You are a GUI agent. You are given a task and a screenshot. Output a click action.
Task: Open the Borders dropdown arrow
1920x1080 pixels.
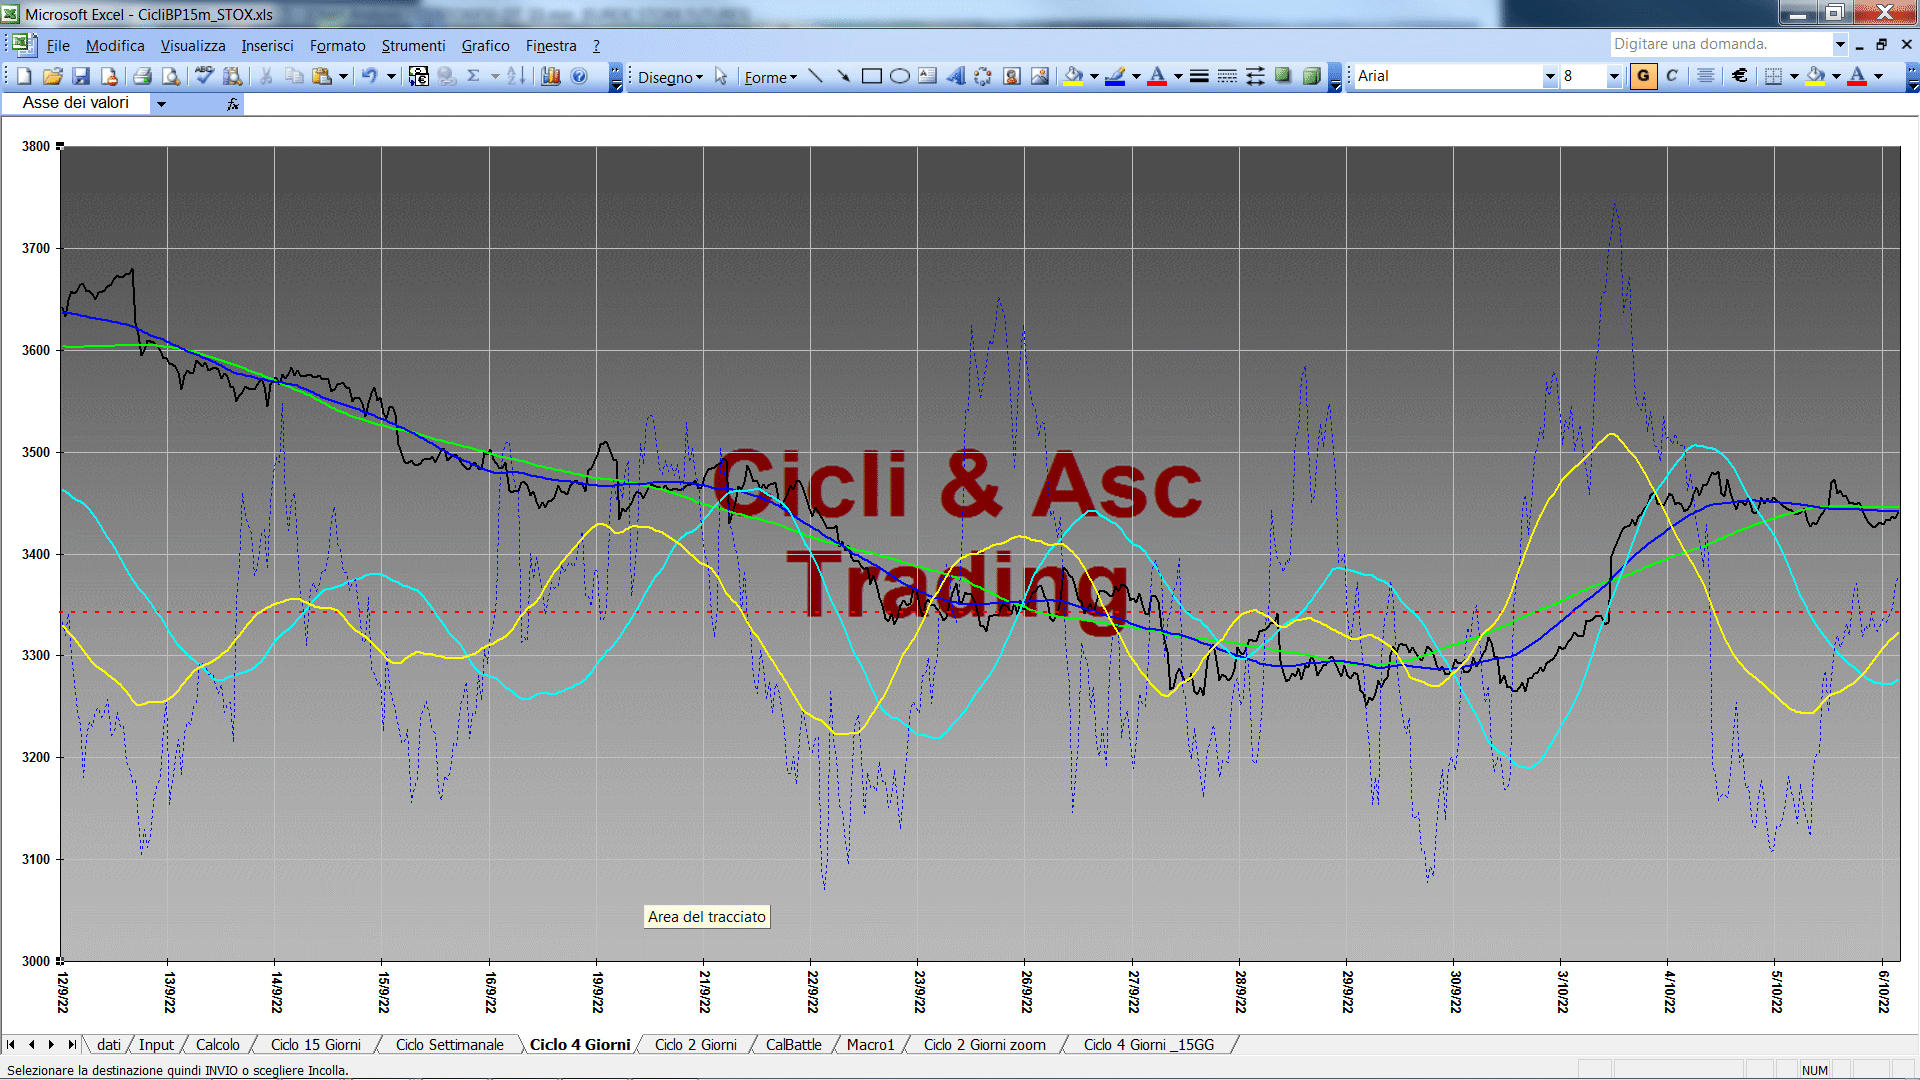[x=1793, y=76]
